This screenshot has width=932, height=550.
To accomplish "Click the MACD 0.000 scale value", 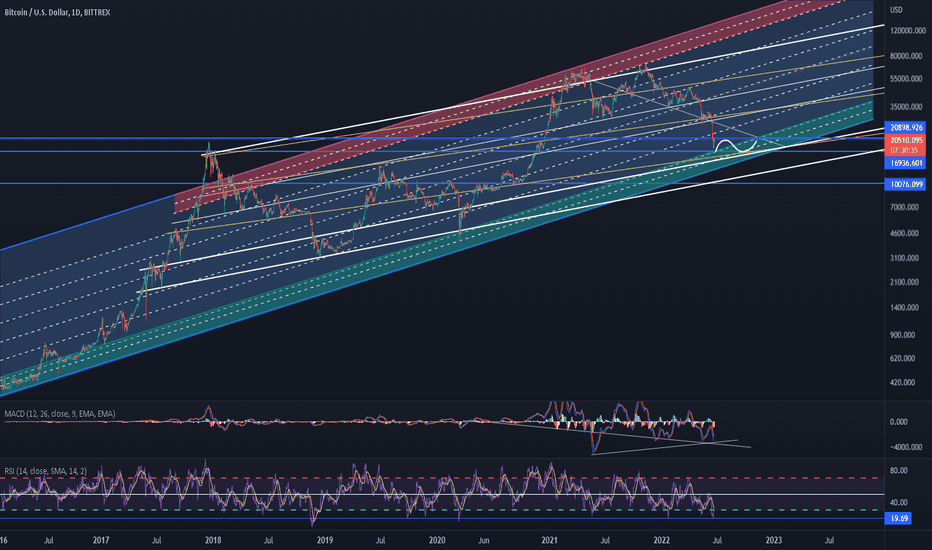I will (x=899, y=422).
